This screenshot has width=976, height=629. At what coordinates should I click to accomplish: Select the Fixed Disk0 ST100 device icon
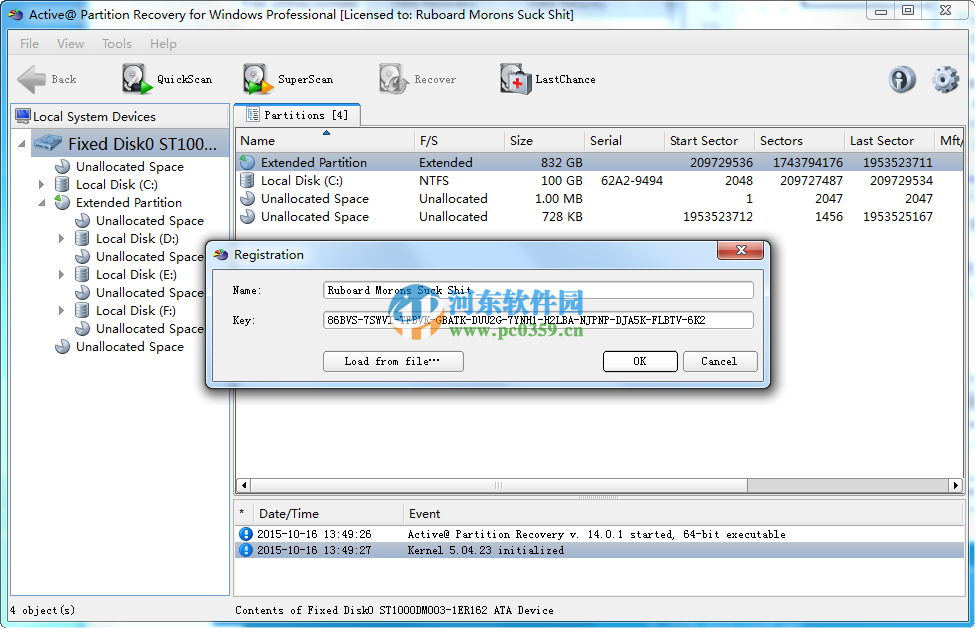click(x=48, y=143)
